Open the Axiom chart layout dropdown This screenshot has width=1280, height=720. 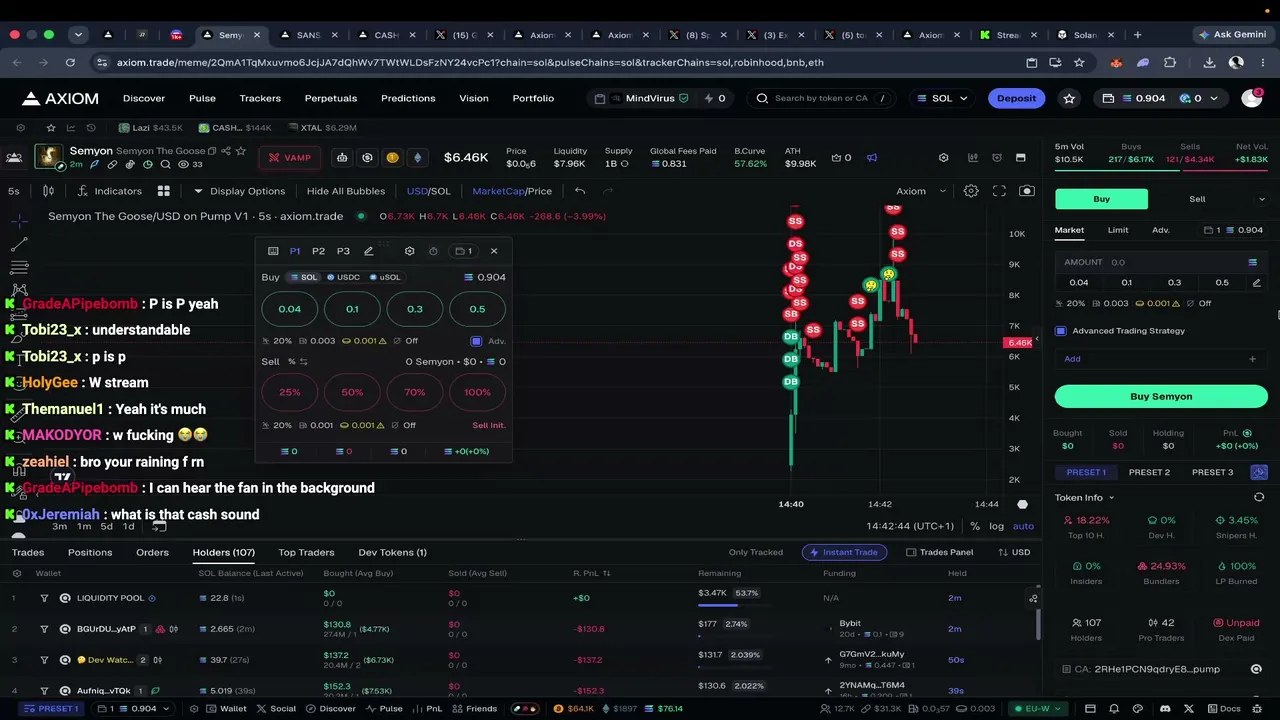[919, 191]
